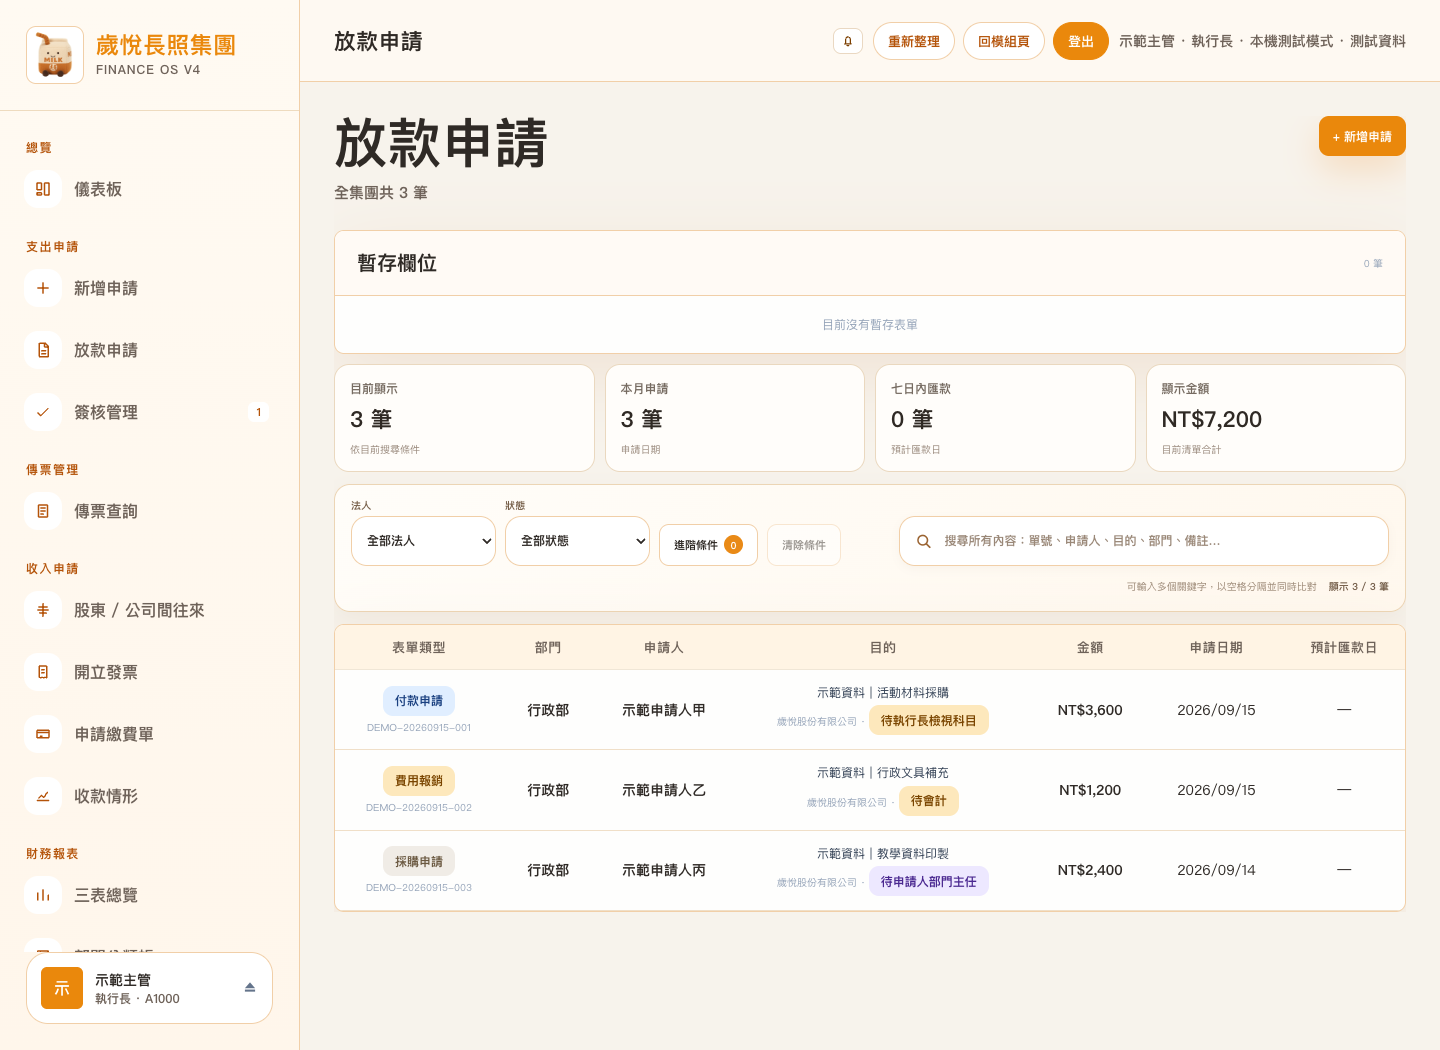Click purpose 示範資料｜活動材料採購
1440x1050 pixels.
(x=883, y=693)
